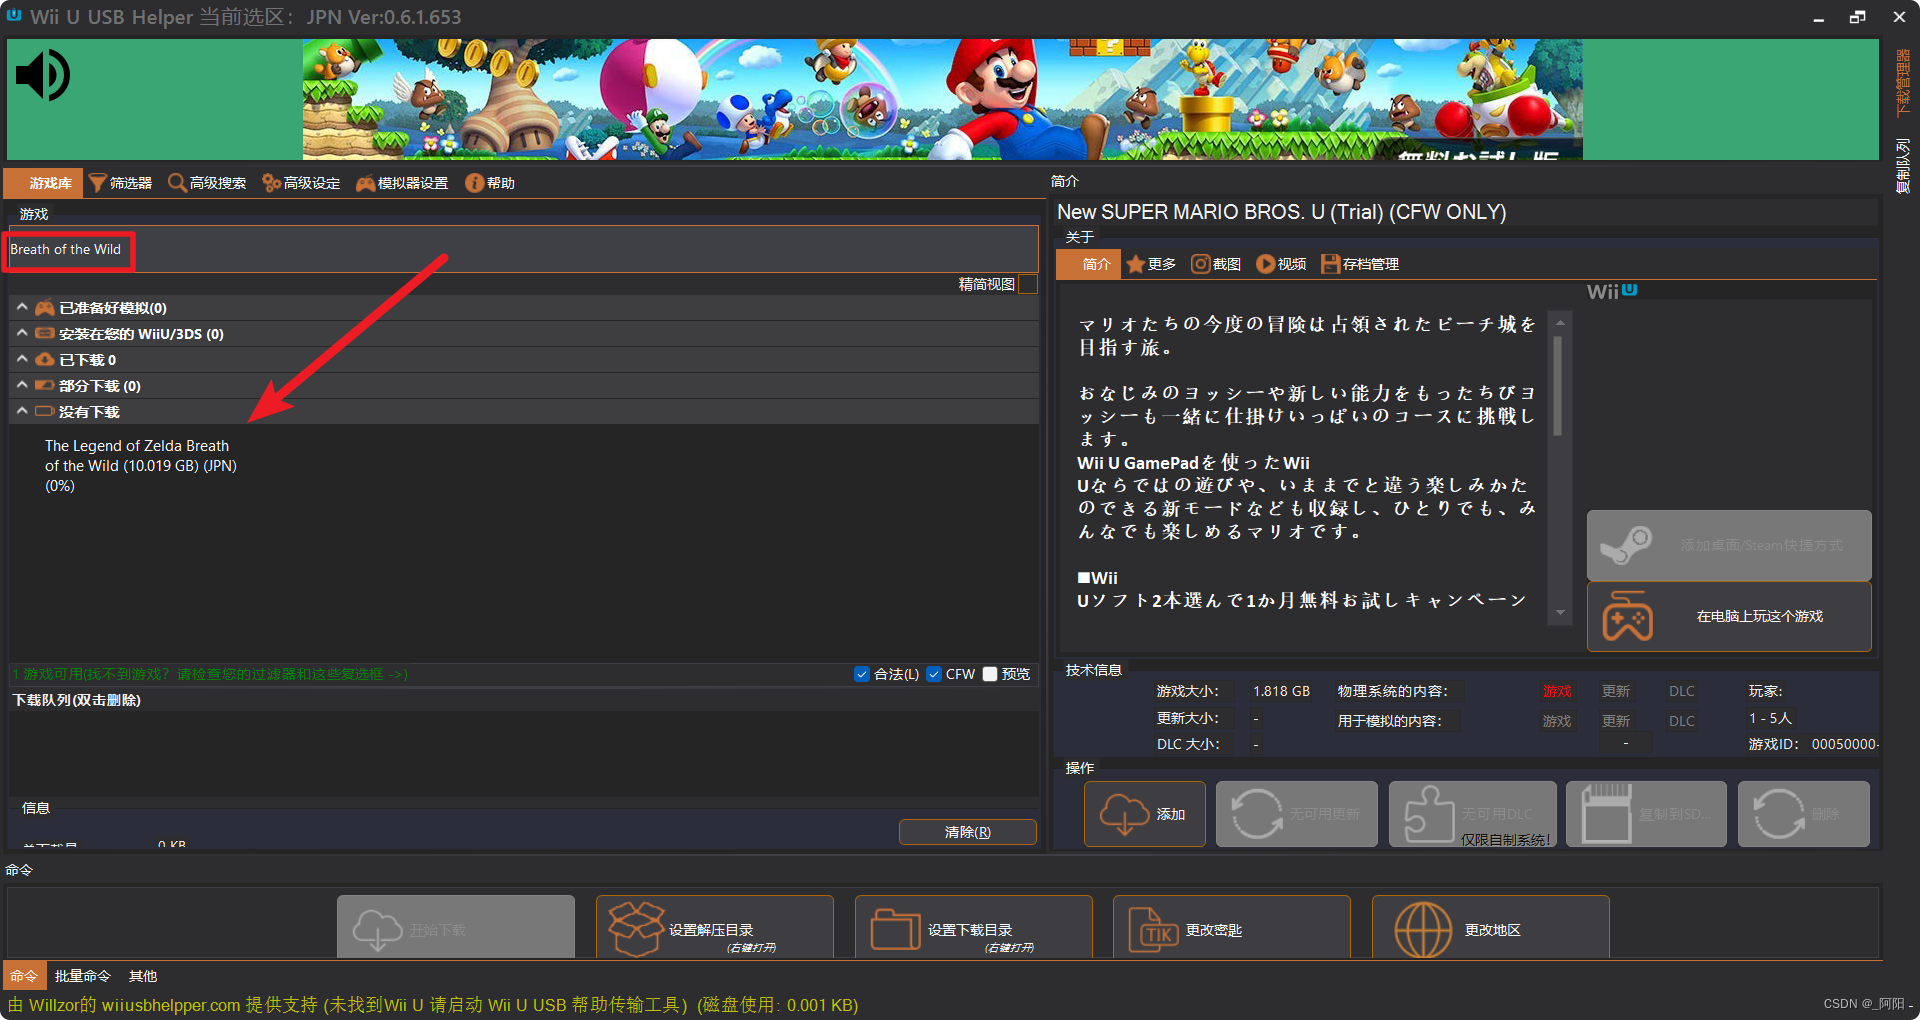
Task: Click the Breath of the Wild search field
Action: [x=523, y=249]
